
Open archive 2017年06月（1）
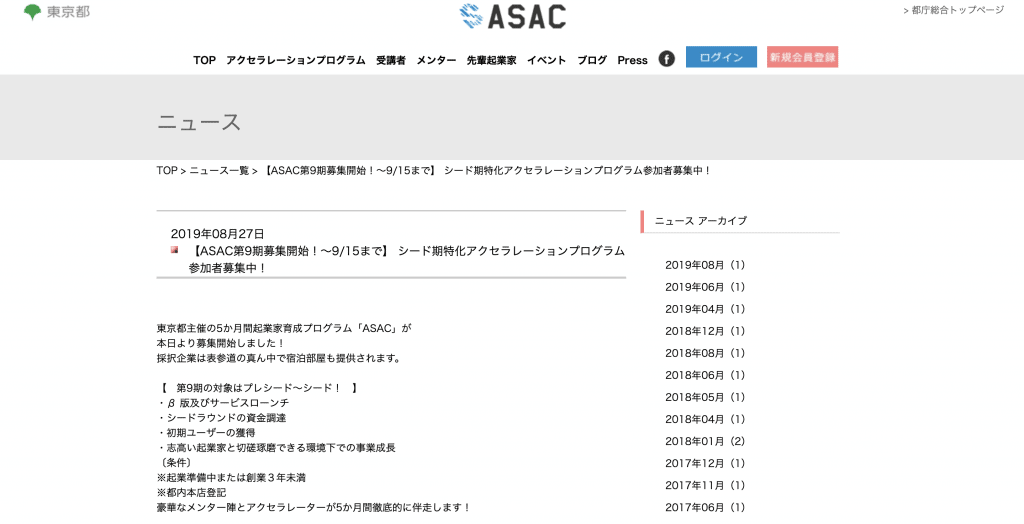point(705,507)
